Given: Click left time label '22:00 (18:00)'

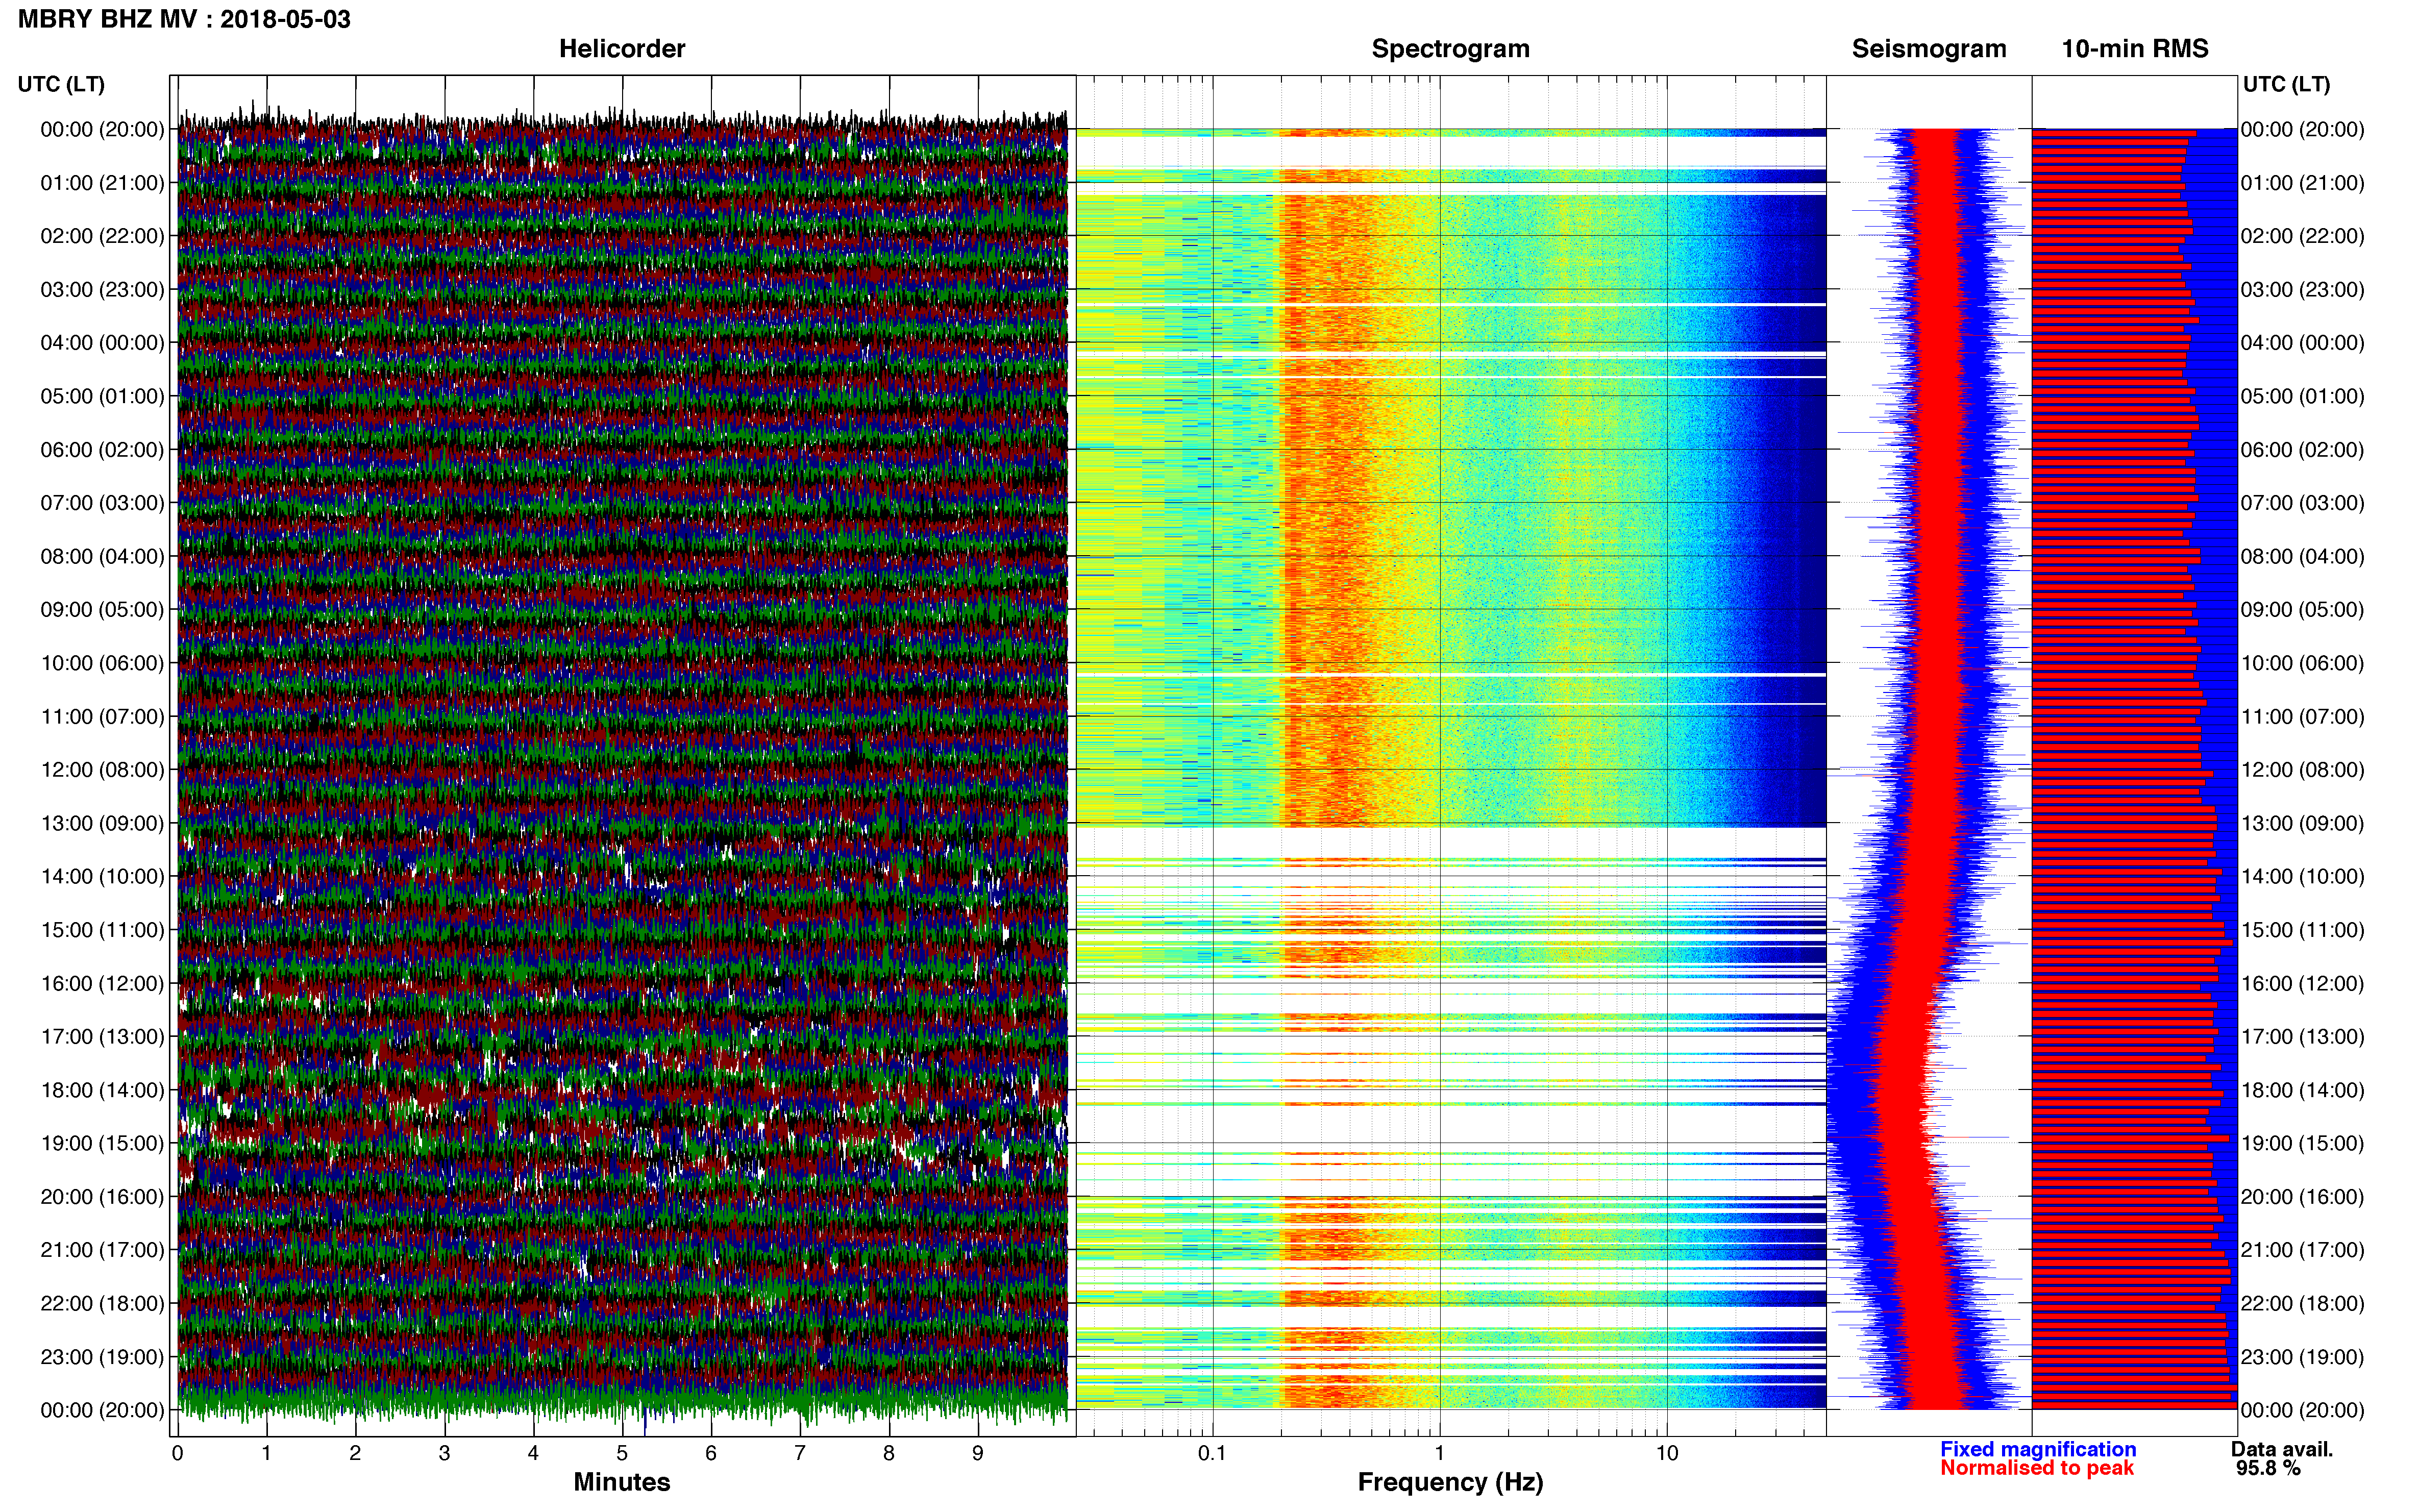Looking at the screenshot, I should (x=102, y=1304).
